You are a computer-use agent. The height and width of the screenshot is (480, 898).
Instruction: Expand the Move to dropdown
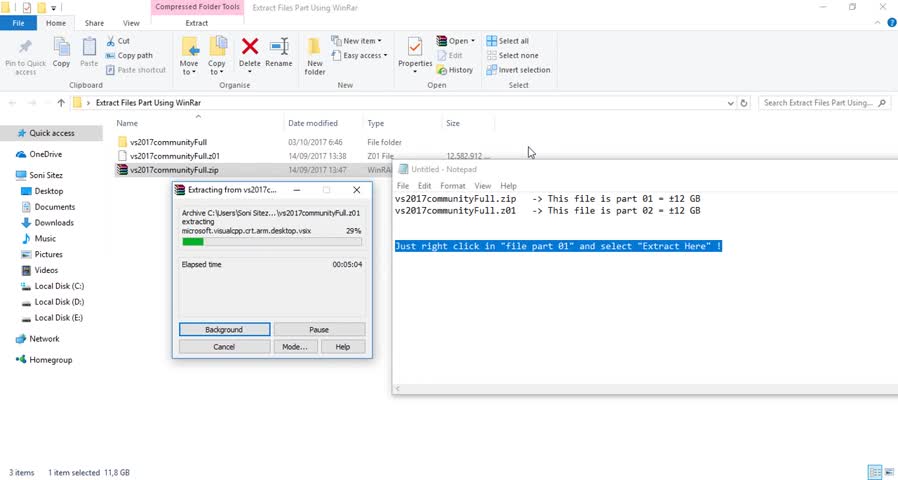click(x=189, y=72)
